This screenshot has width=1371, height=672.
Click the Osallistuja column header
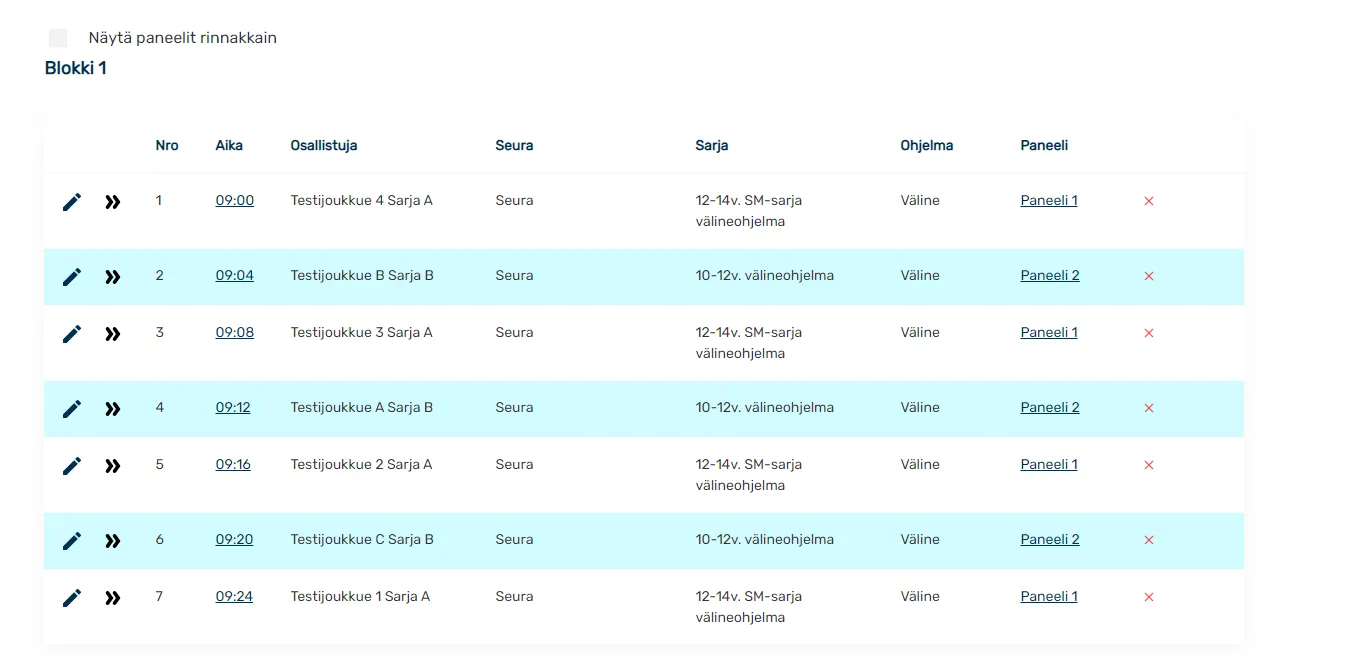[x=324, y=145]
